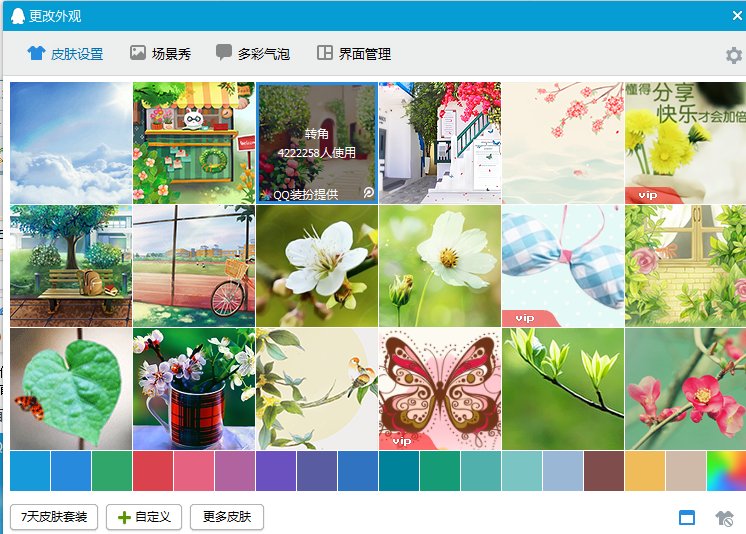746x534 pixels.
Task: Switch to the 皮肤设置 tab
Action: coord(66,54)
